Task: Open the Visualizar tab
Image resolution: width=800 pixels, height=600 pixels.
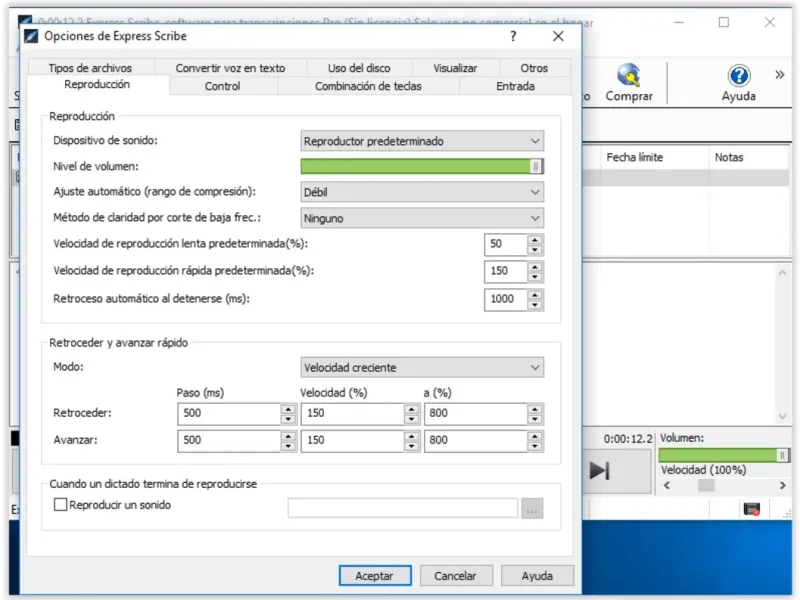Action: coord(455,68)
